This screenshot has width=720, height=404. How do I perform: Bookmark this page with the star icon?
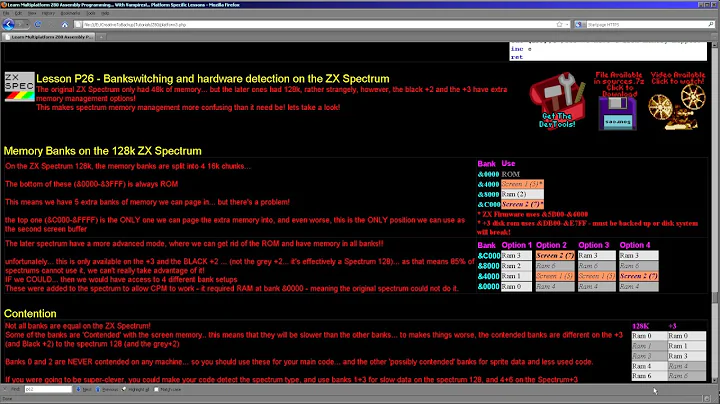tap(559, 24)
